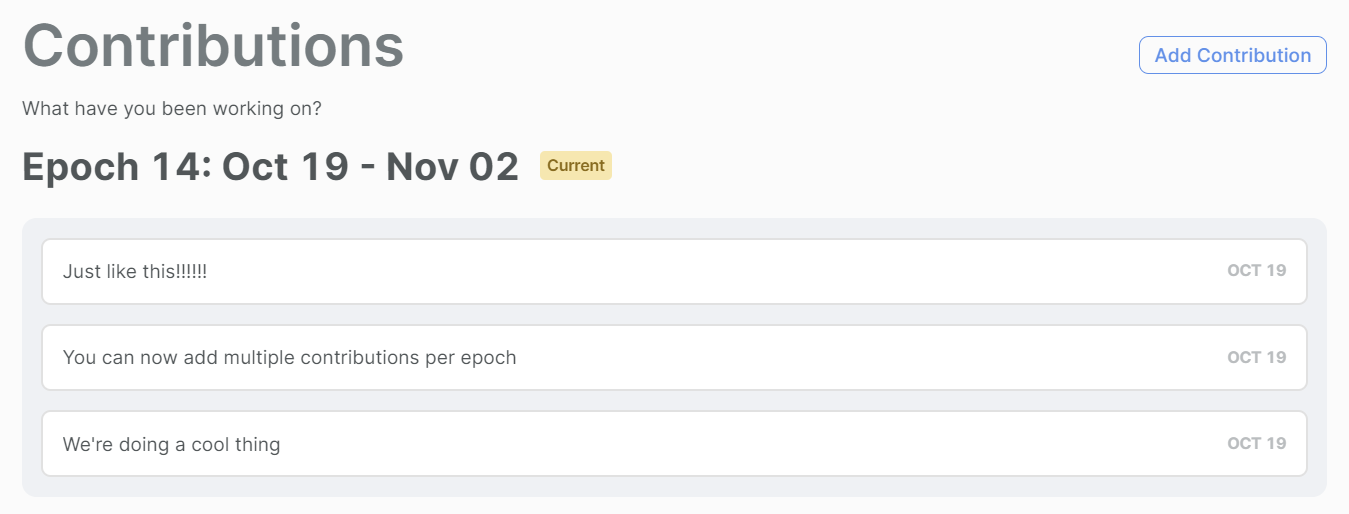The width and height of the screenshot is (1349, 514).
Task: Click the Contributions page heading
Action: click(x=213, y=44)
